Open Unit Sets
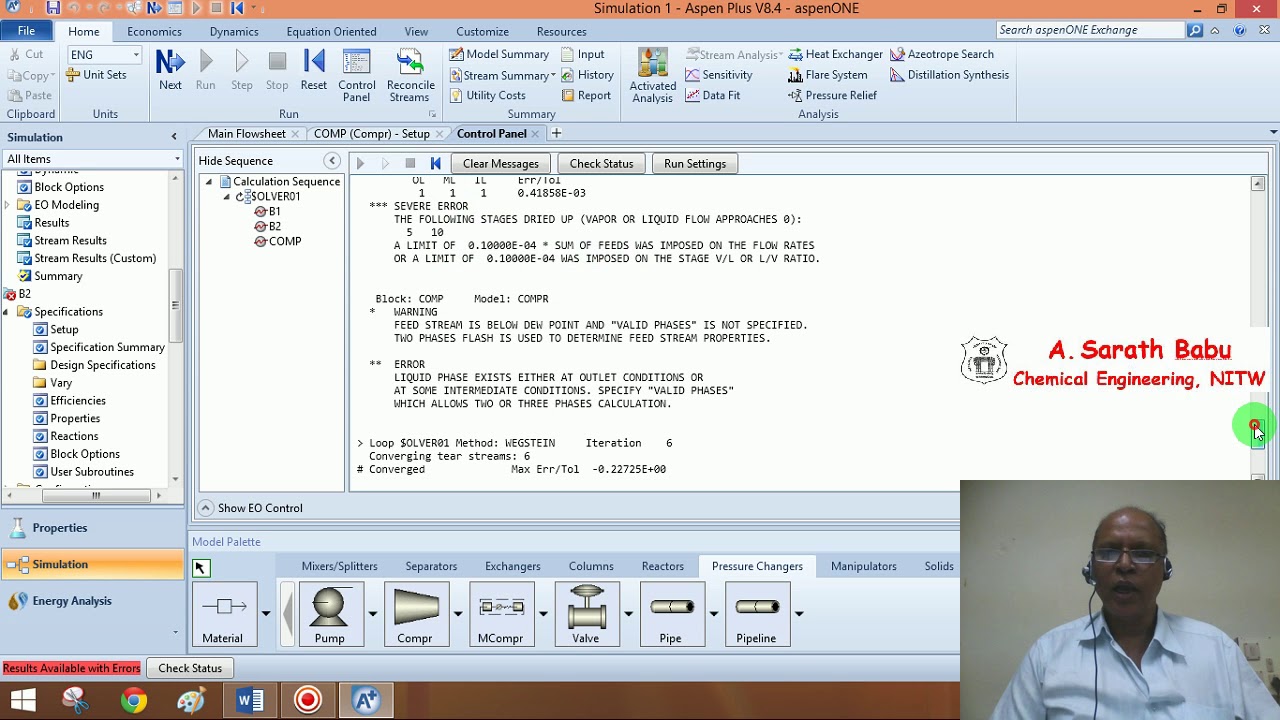This screenshot has height=720, width=1280. pos(96,75)
